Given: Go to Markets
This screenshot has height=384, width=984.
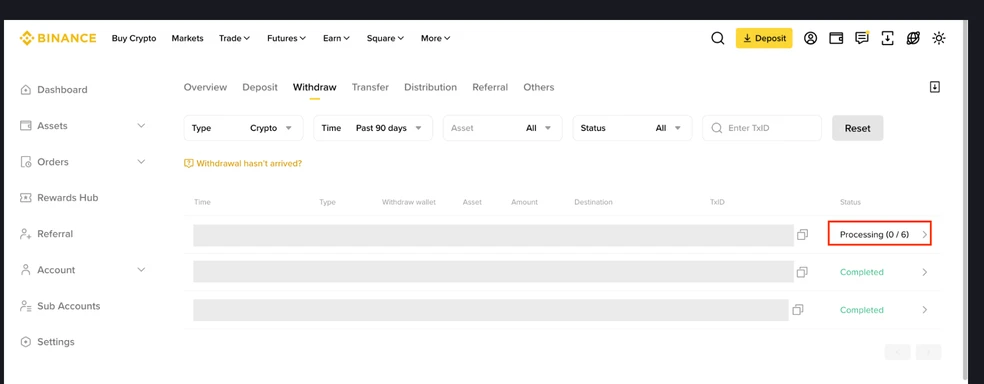Looking at the screenshot, I should (188, 38).
